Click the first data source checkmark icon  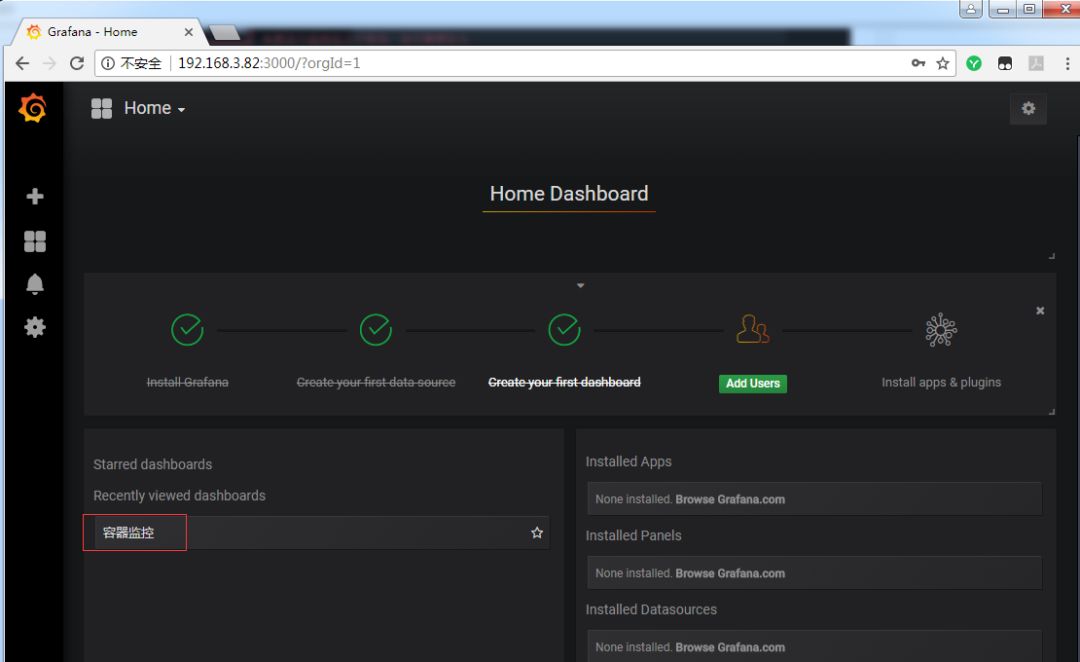tap(376, 330)
